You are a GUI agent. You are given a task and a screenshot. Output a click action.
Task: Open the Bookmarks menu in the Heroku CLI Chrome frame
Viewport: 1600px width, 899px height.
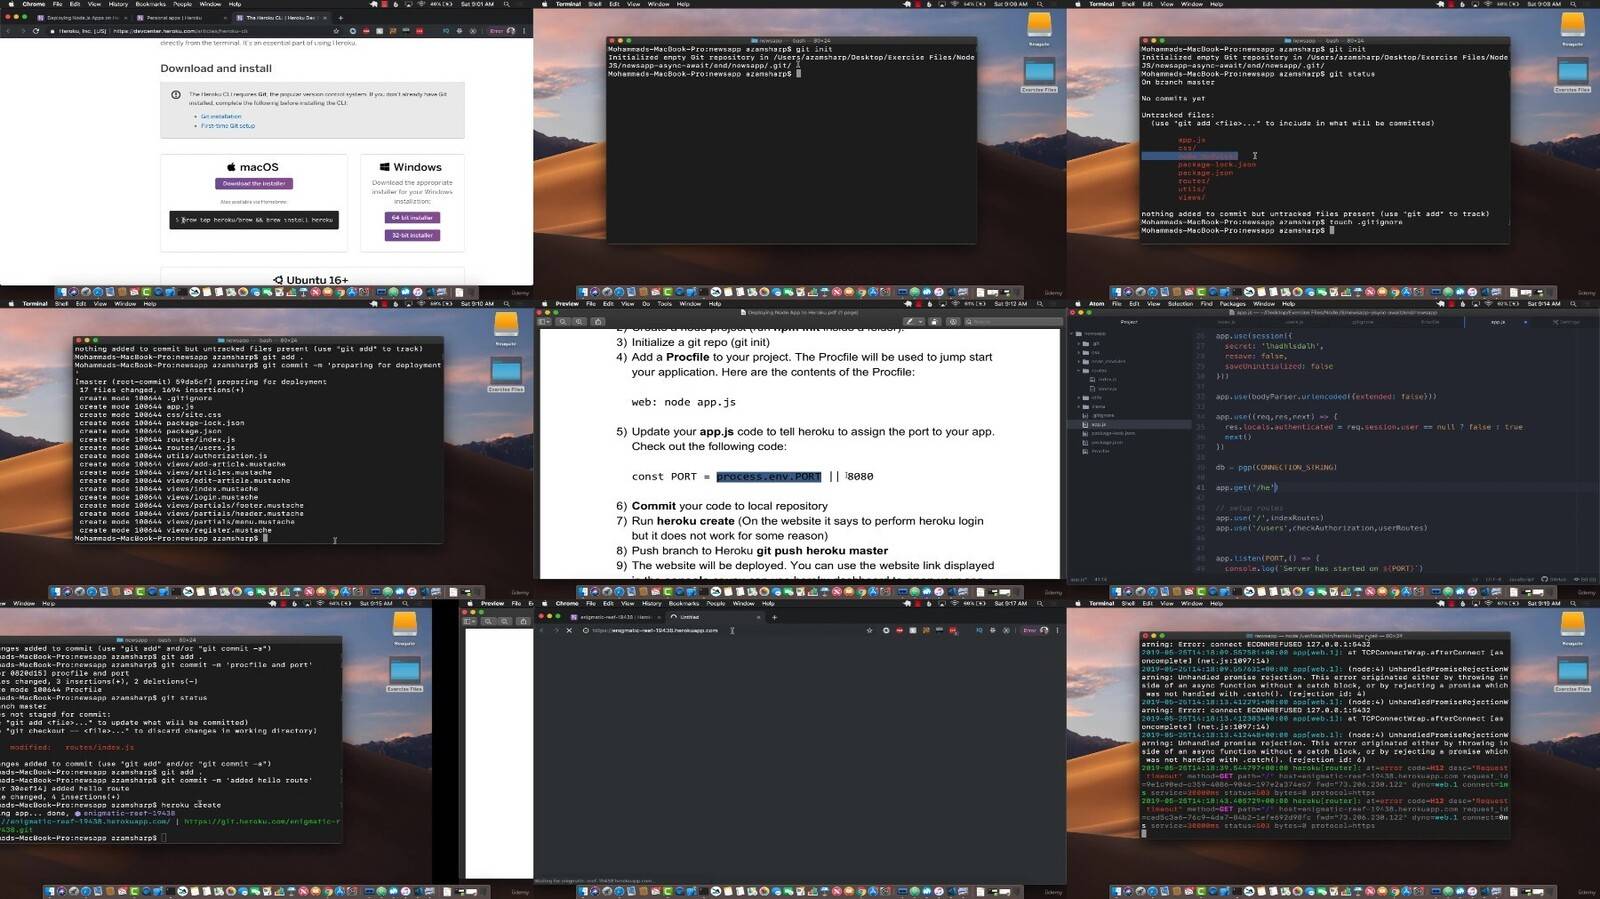150,4
